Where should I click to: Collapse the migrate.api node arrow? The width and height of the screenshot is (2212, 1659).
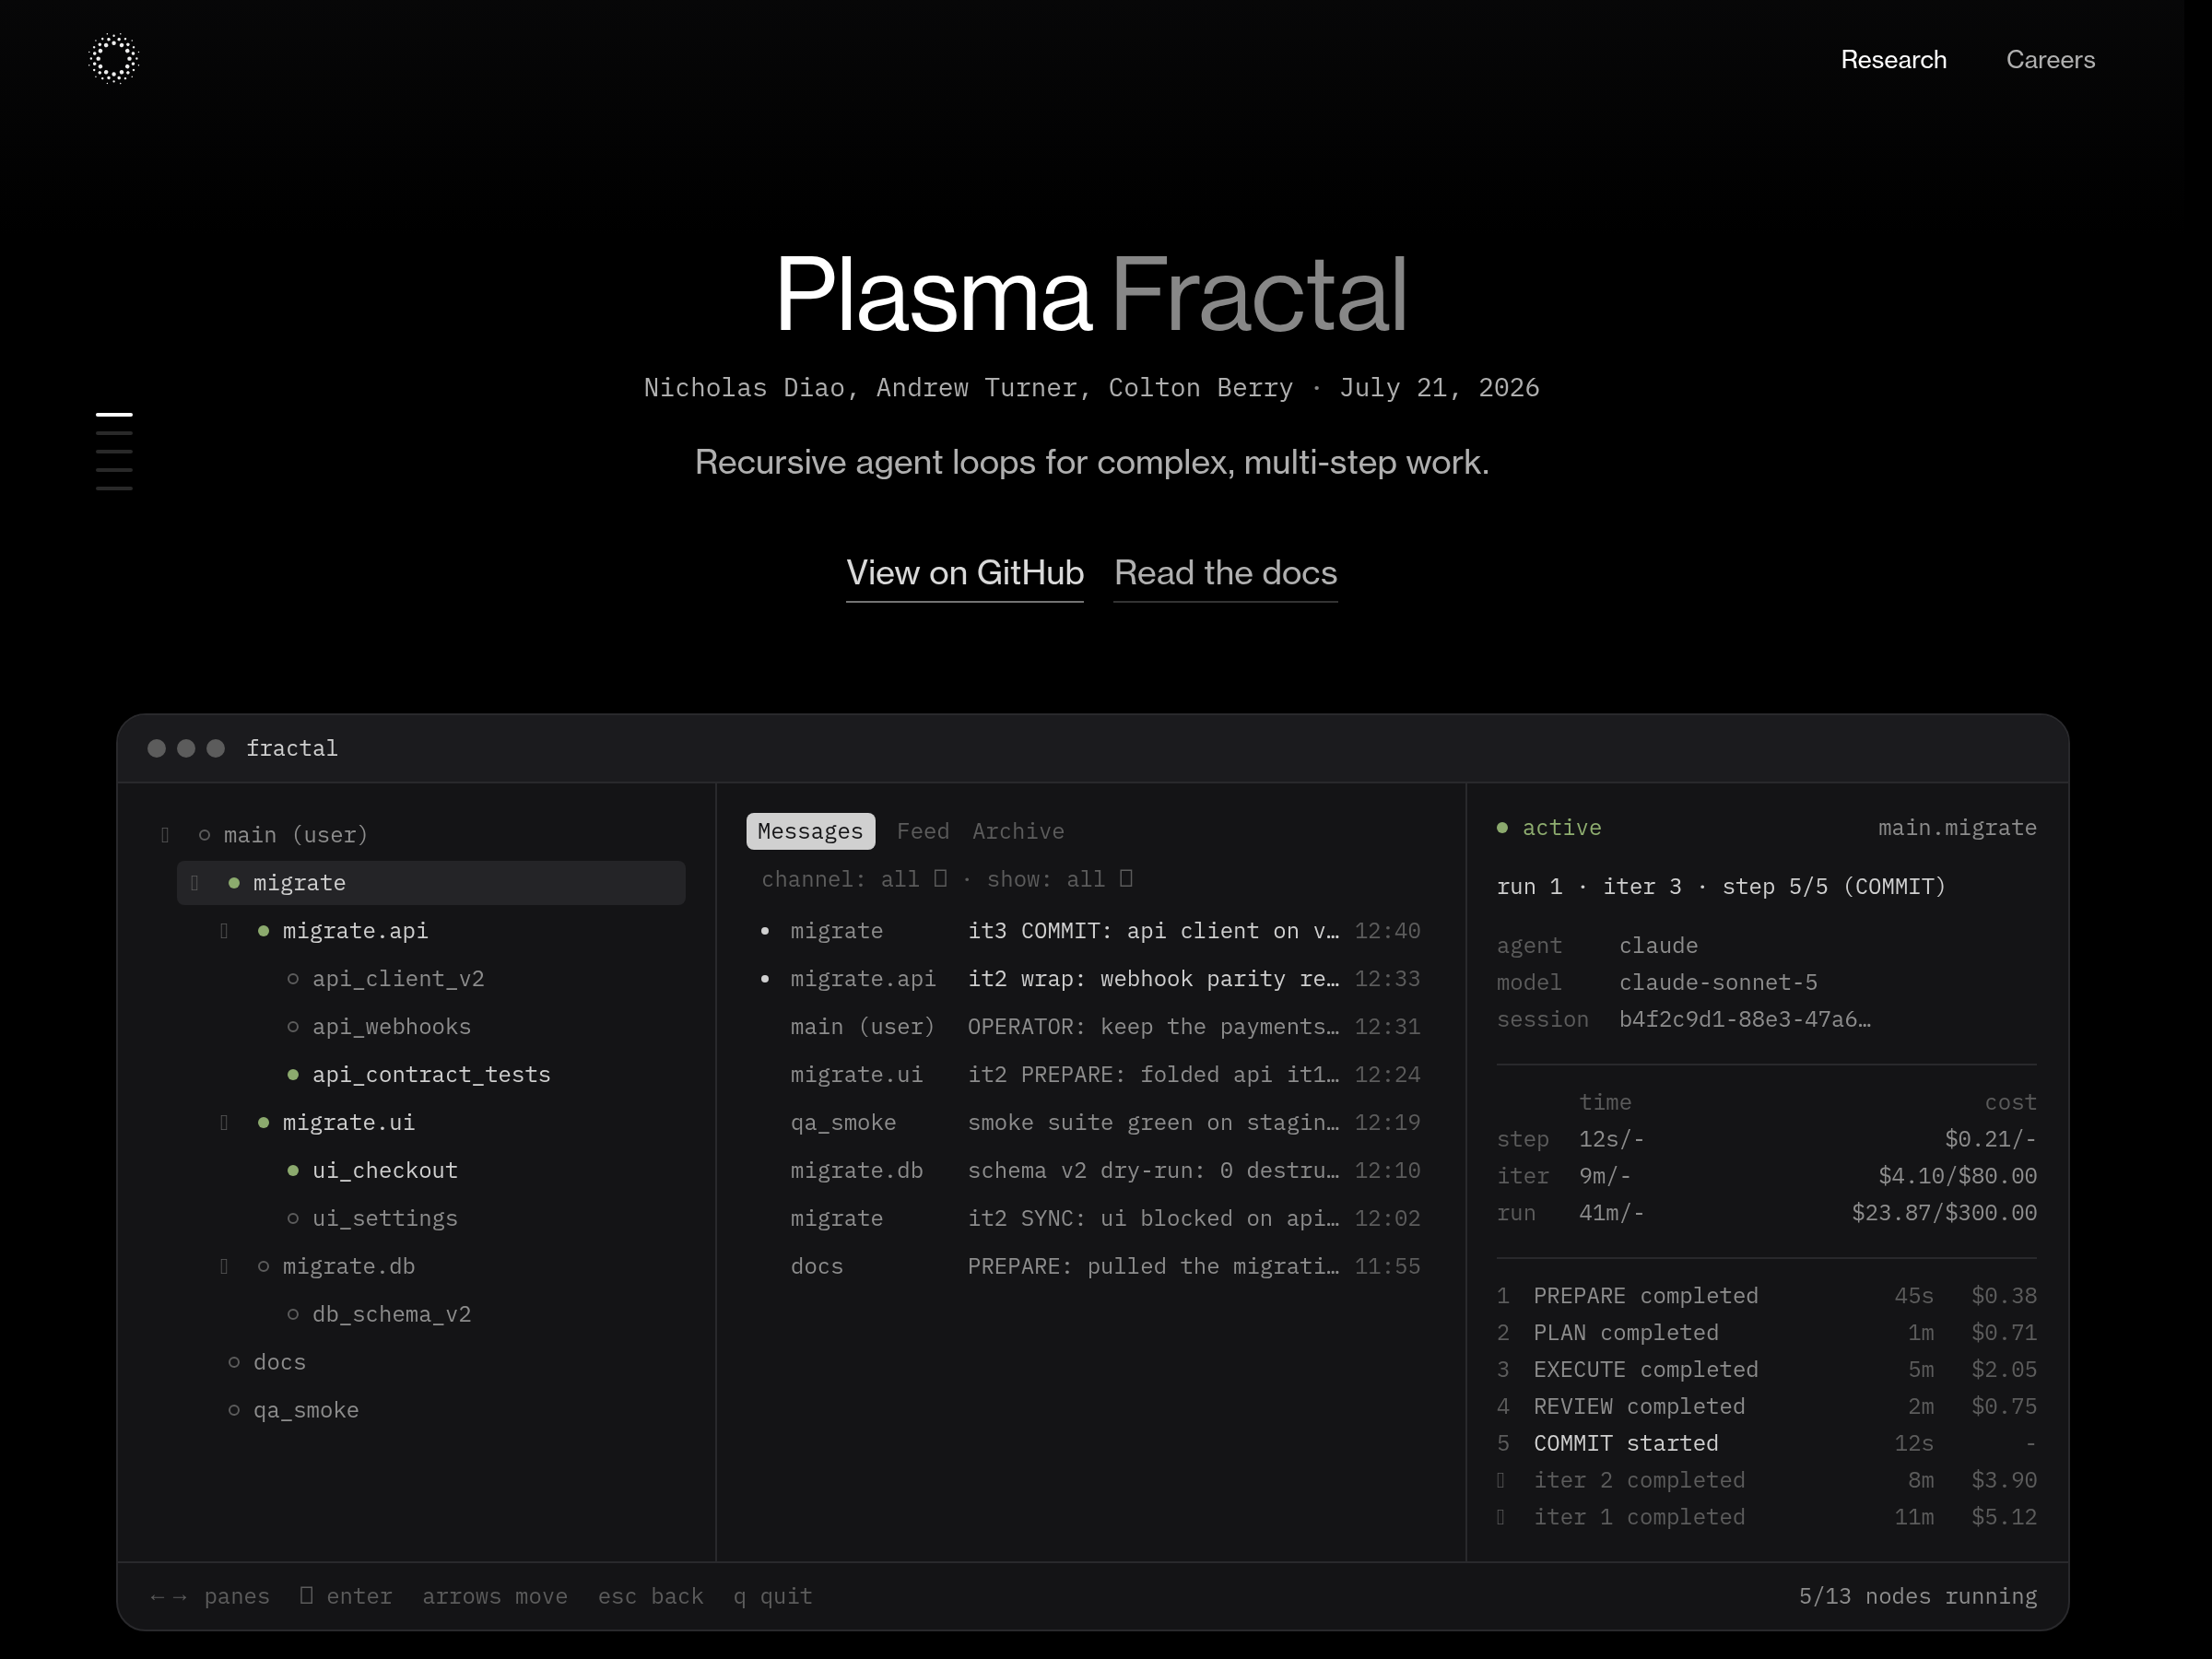(x=224, y=931)
